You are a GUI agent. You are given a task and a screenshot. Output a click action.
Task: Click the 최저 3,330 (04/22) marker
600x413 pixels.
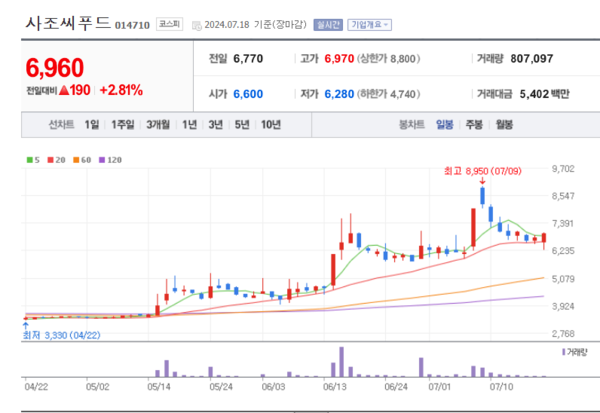(x=62, y=335)
